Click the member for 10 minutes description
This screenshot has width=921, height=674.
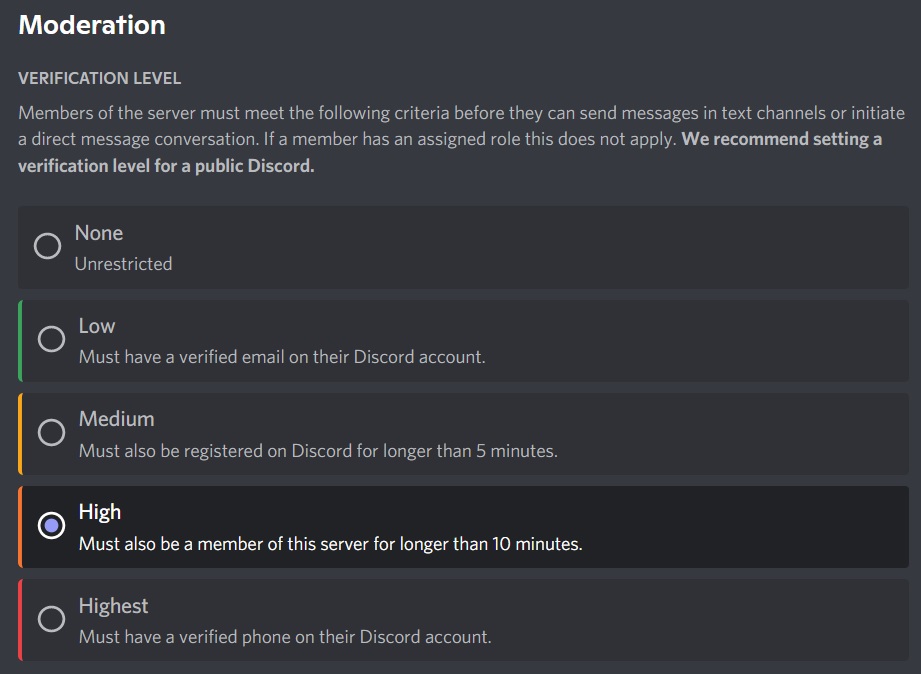tap(330, 545)
